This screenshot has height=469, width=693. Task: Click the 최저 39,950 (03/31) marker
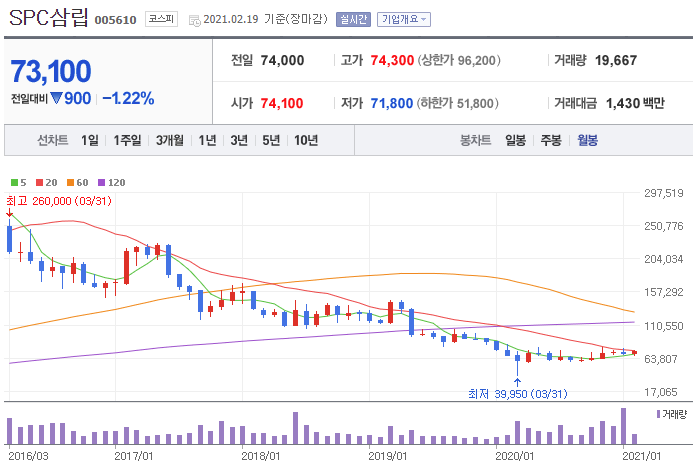(518, 393)
